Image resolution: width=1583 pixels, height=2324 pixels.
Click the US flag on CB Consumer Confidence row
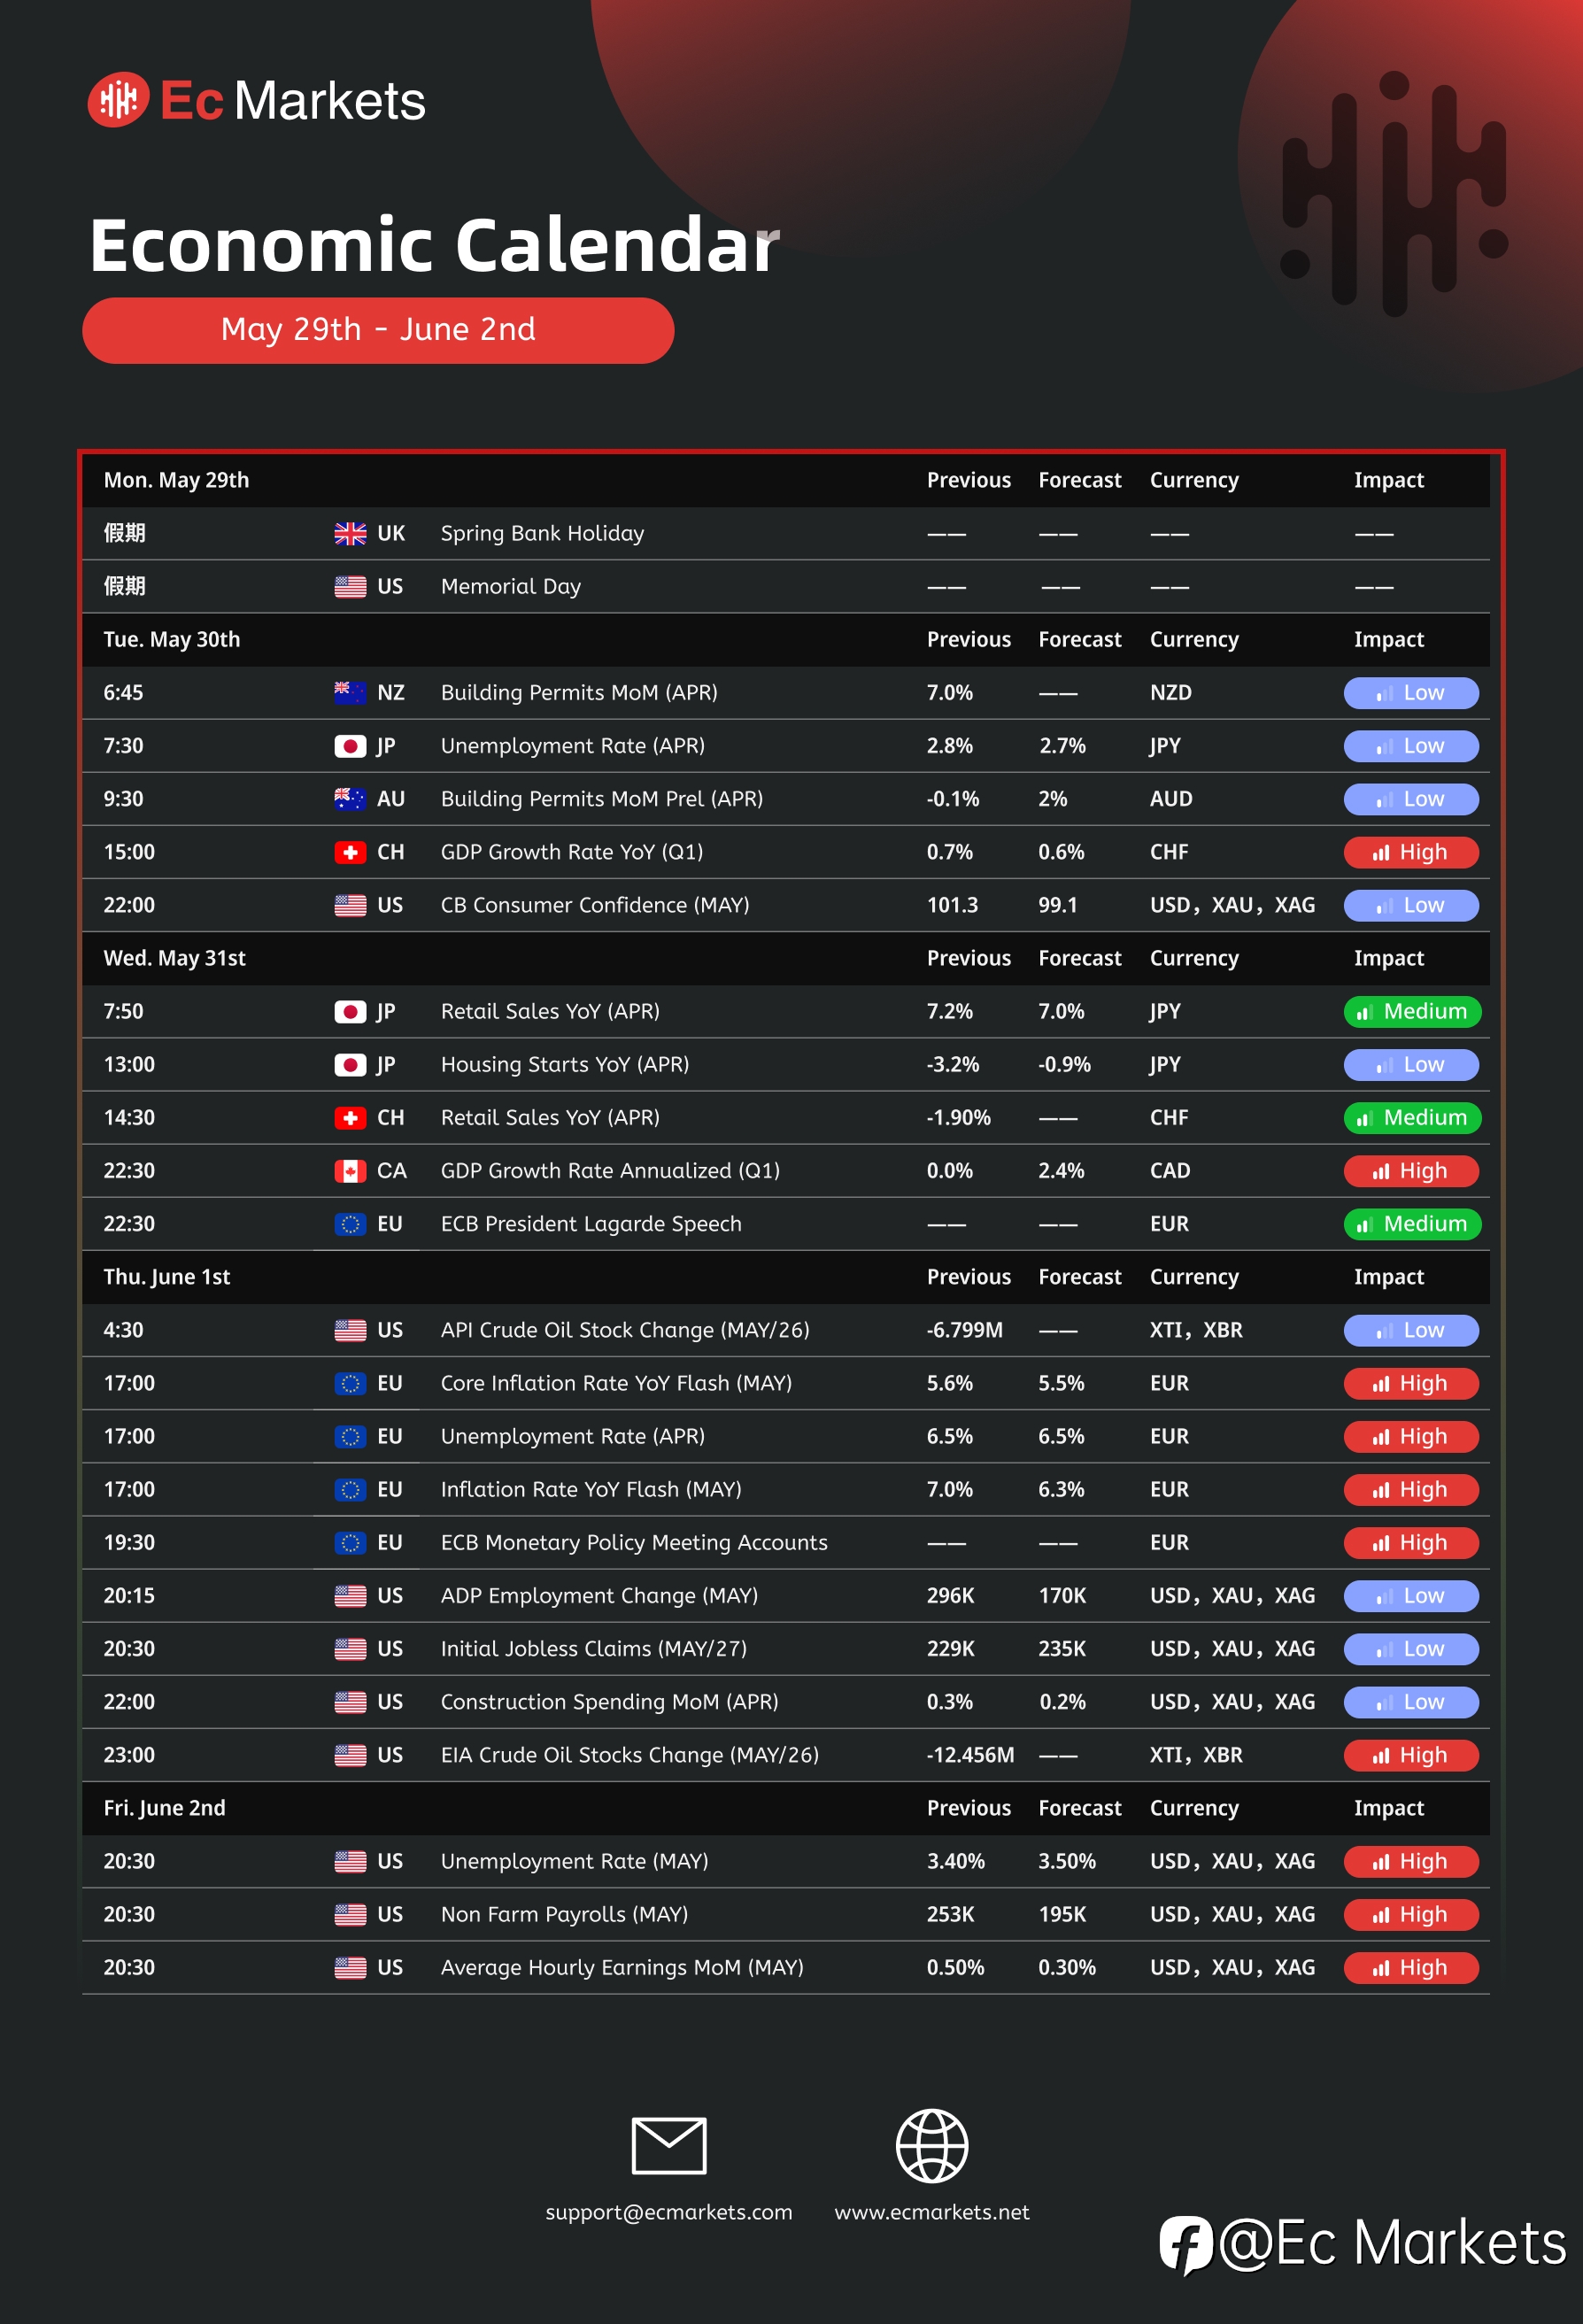350,905
